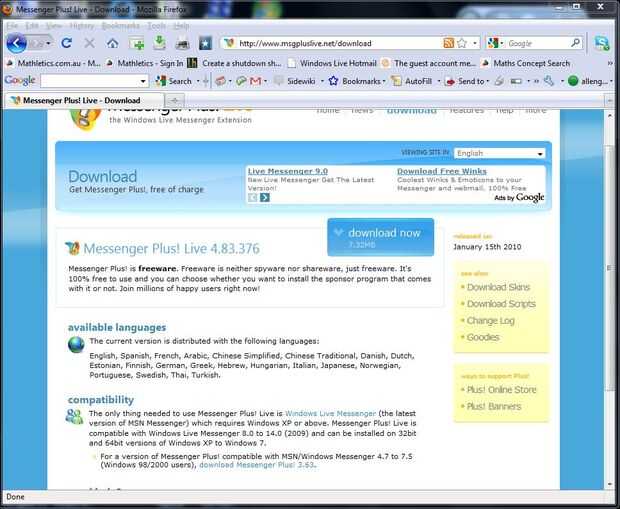Open the Downloads toolbar icon
Viewport: 620px width, 509px height.
point(159,42)
